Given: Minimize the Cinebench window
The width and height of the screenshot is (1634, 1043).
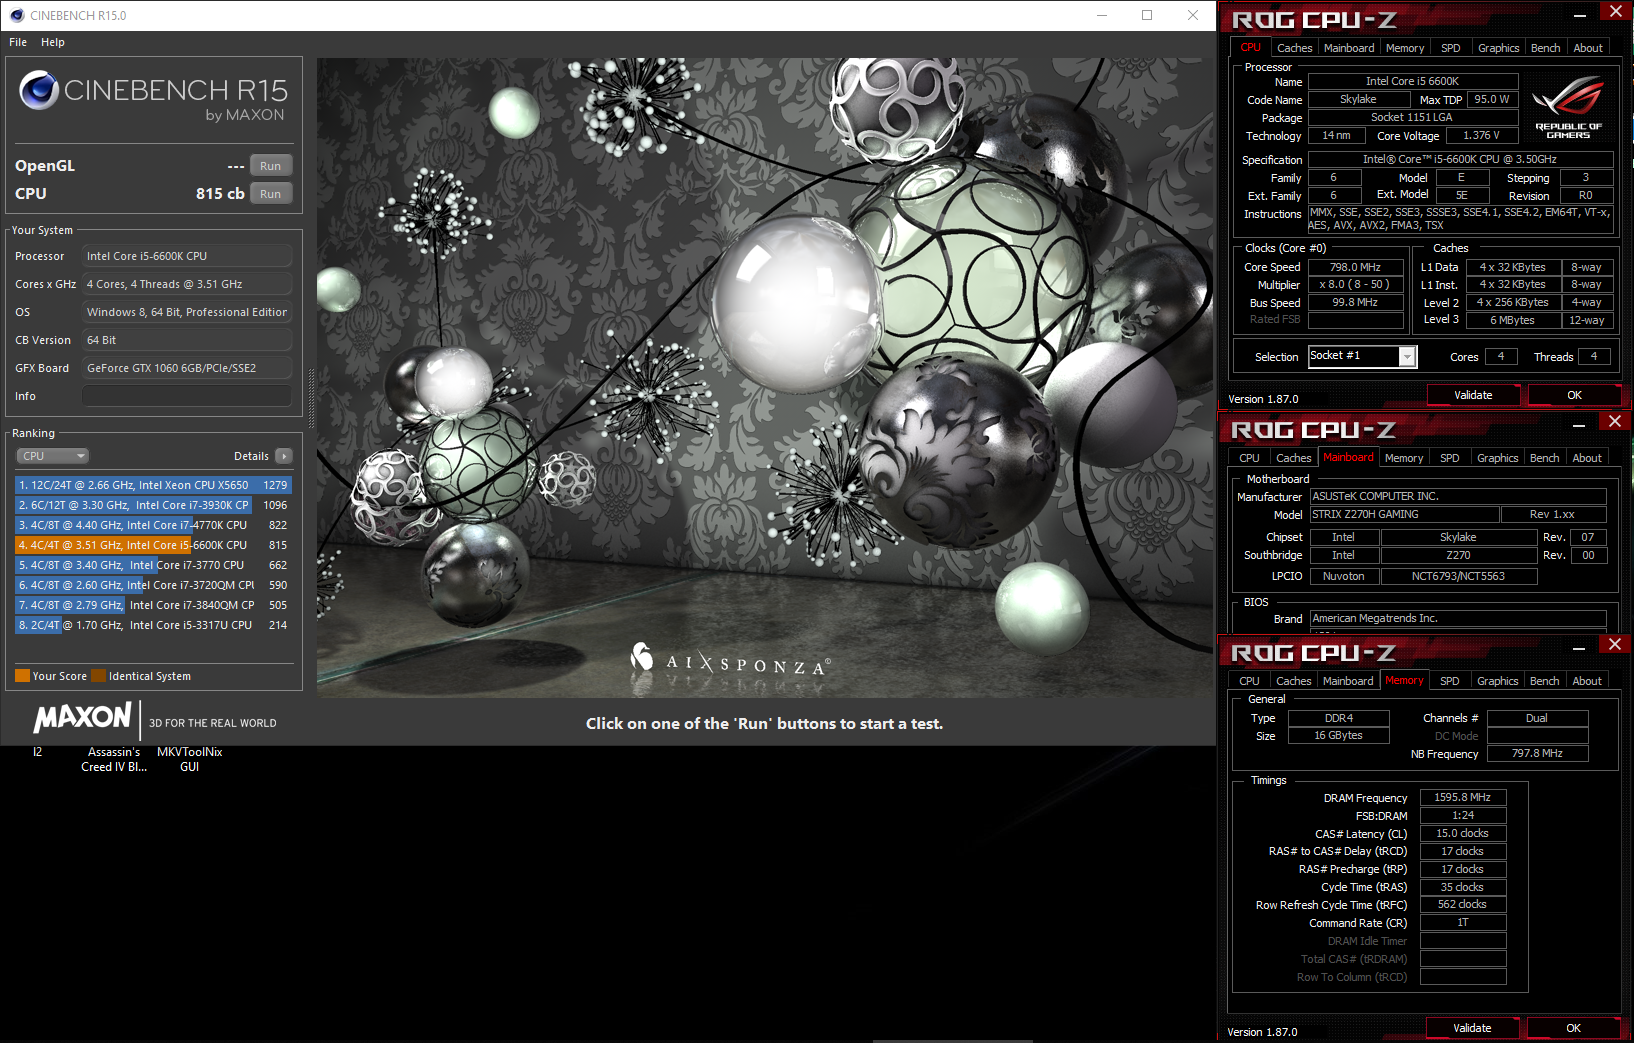Looking at the screenshot, I should [x=1102, y=15].
